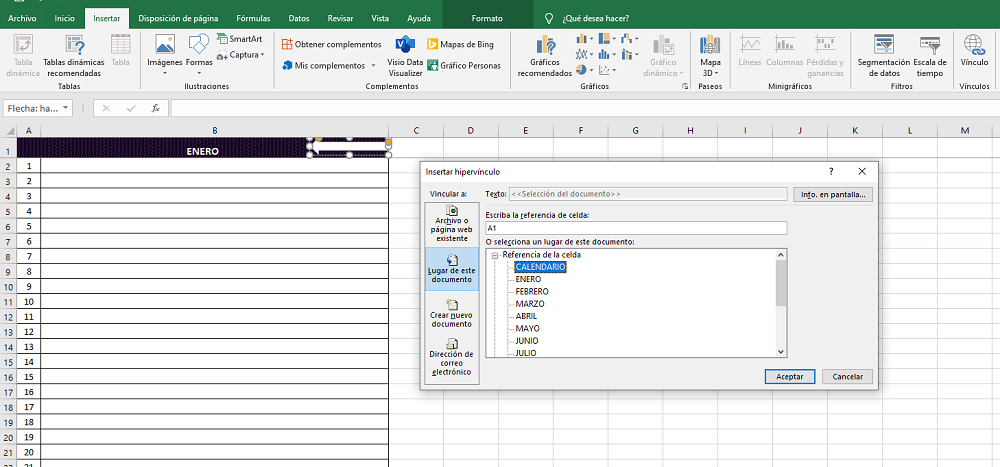Collapse the Referencia de la celda node
The height and width of the screenshot is (467, 1000).
495,255
